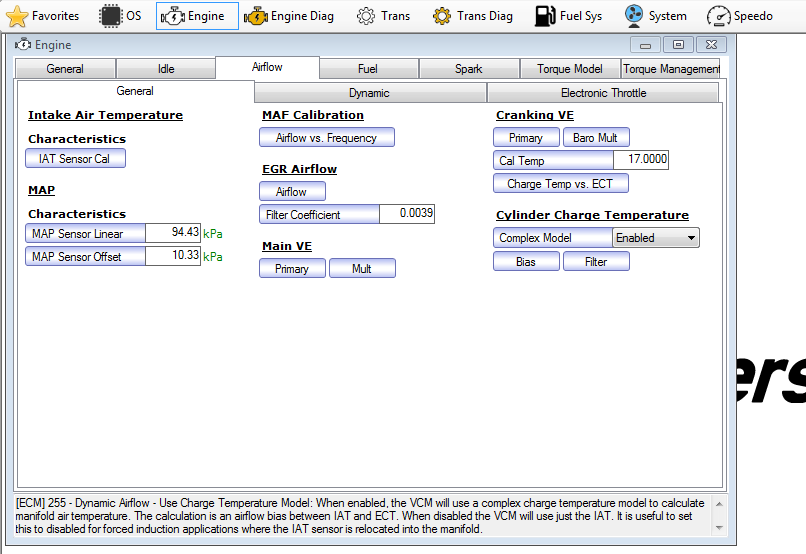
Task: Open the Engine Diag icon
Action: point(256,16)
